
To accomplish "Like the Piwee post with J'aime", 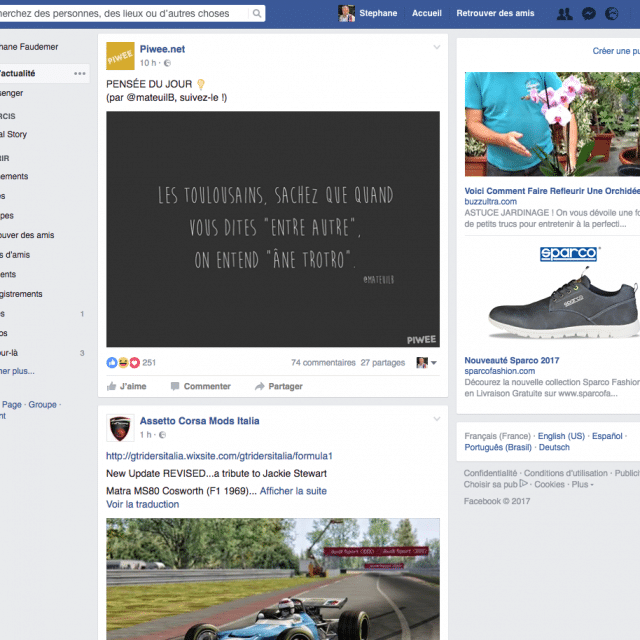I will 126,386.
